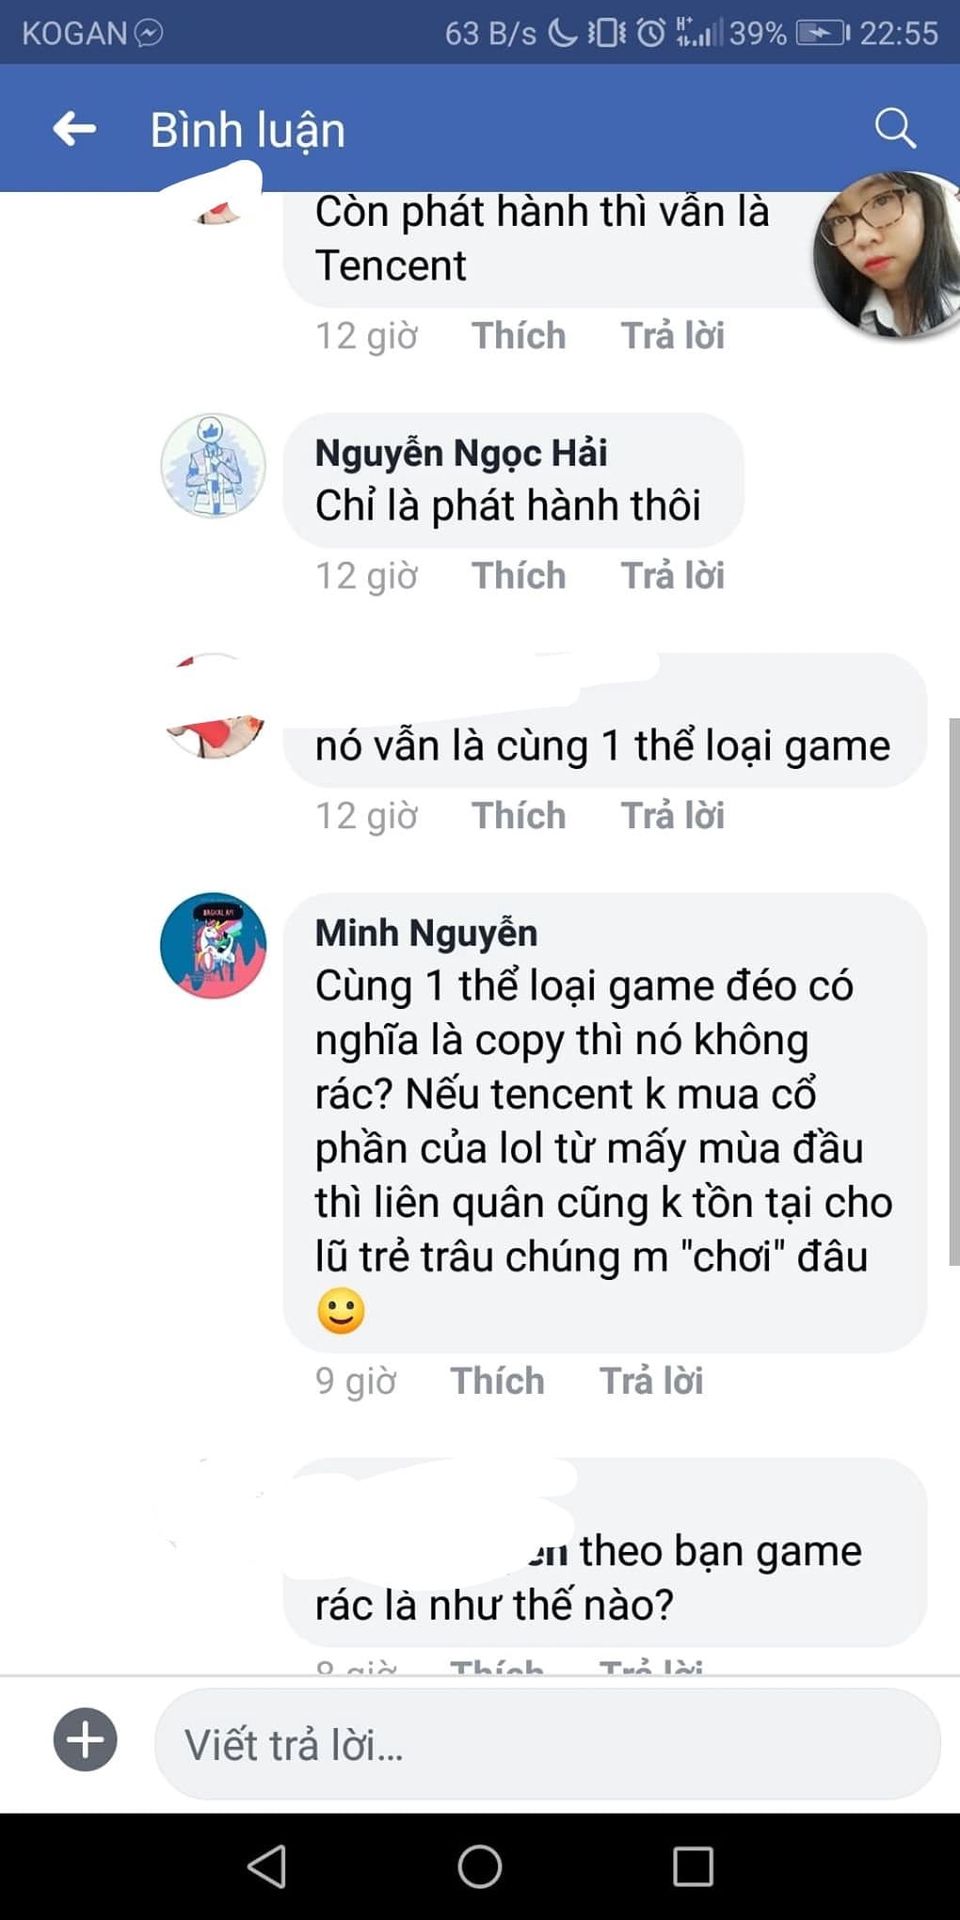The image size is (960, 1920).
Task: Open Minh Nguyễn's name link
Action: point(426,933)
